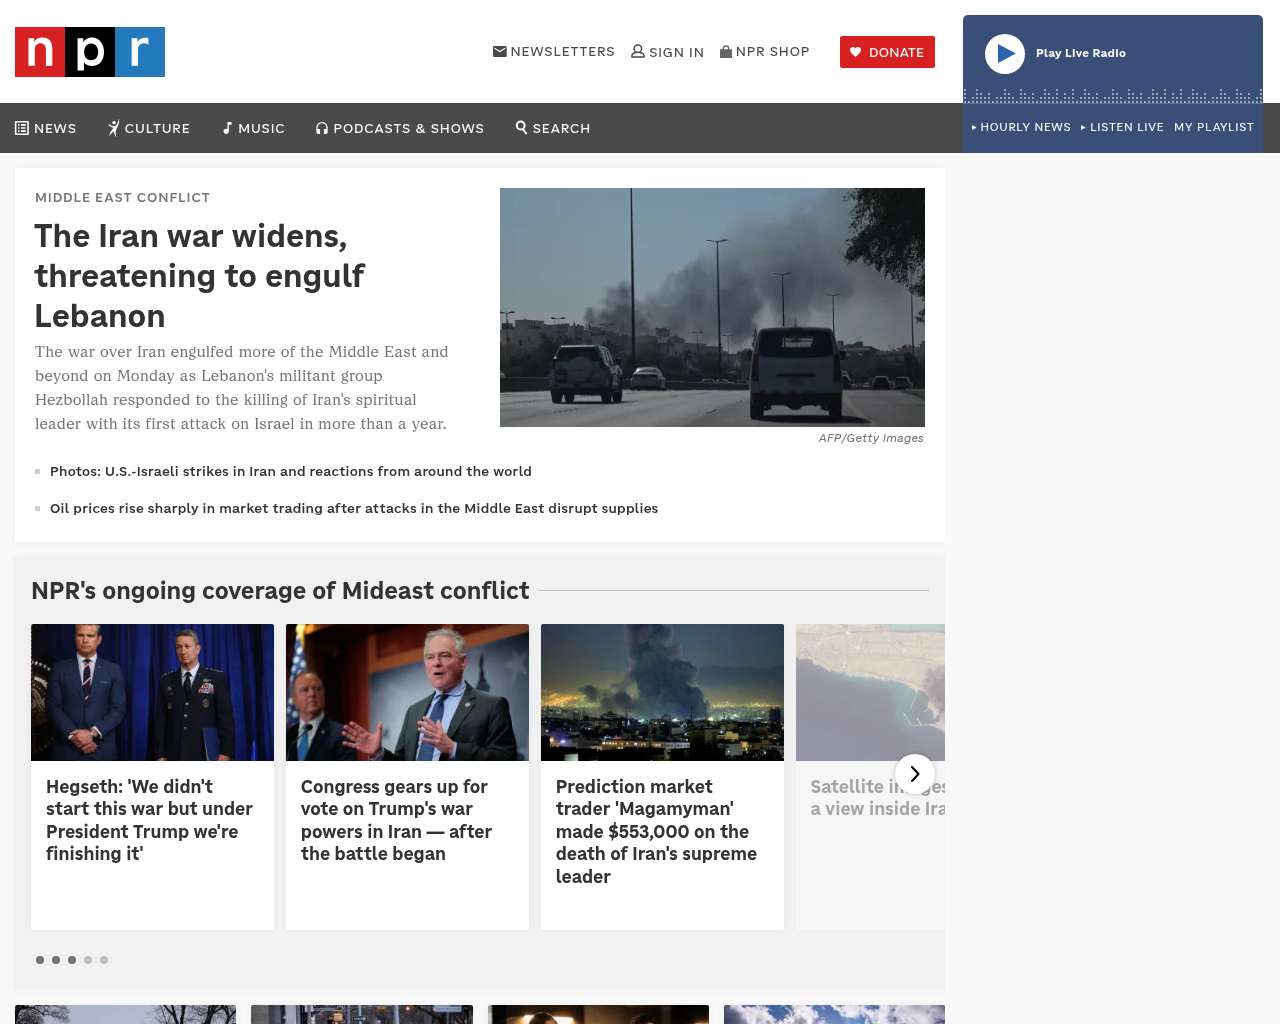Advance carousel with next arrow
Viewport: 1280px width, 1024px height.
pyautogui.click(x=915, y=774)
